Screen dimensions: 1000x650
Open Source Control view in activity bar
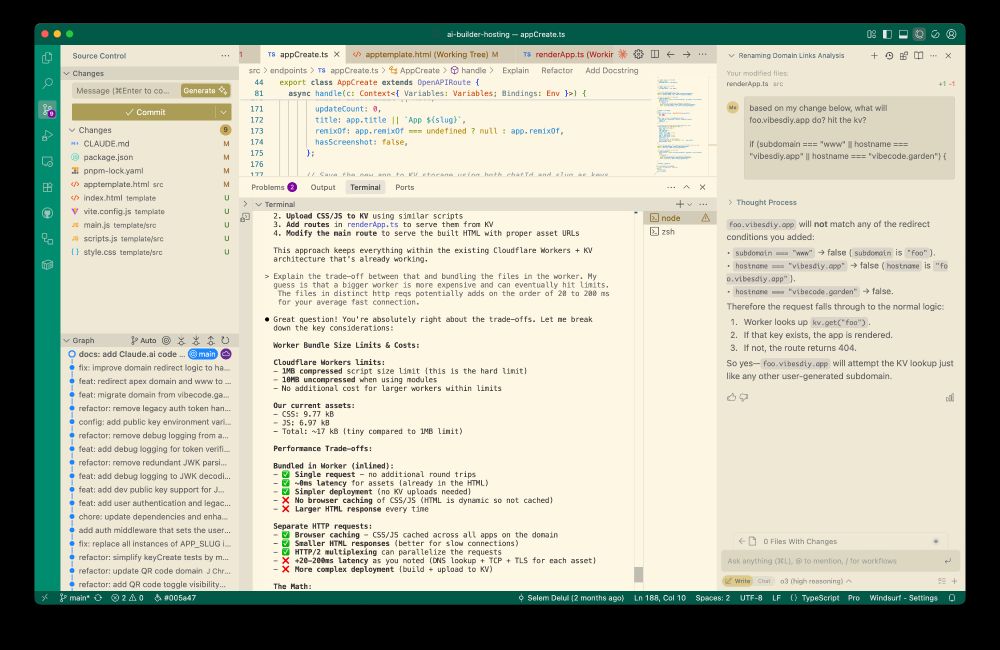pyautogui.click(x=47, y=110)
